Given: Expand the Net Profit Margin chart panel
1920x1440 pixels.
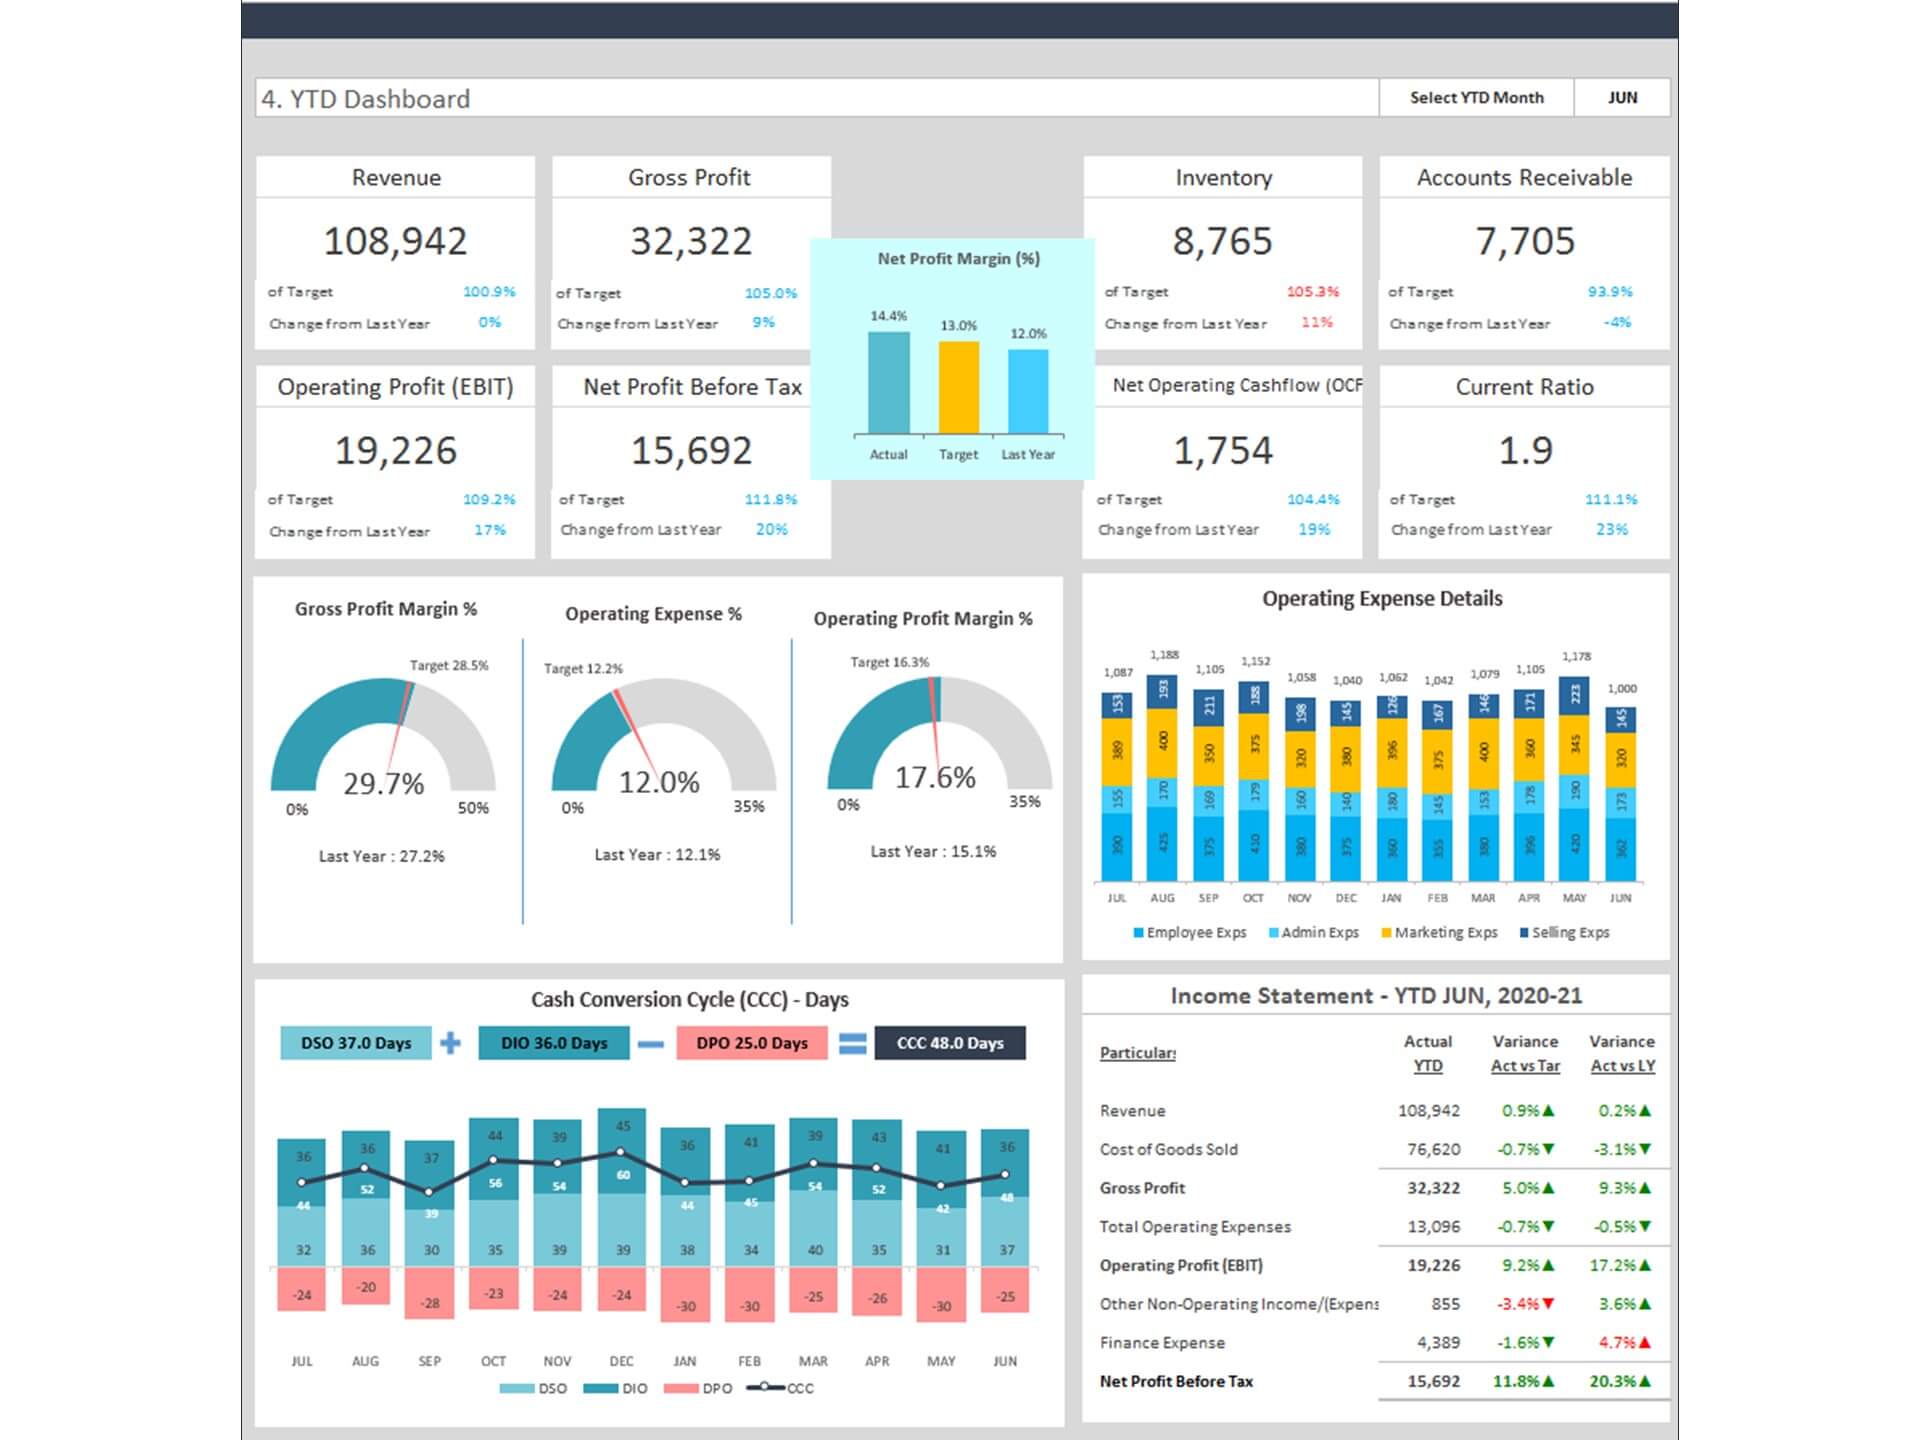Looking at the screenshot, I should (960, 355).
